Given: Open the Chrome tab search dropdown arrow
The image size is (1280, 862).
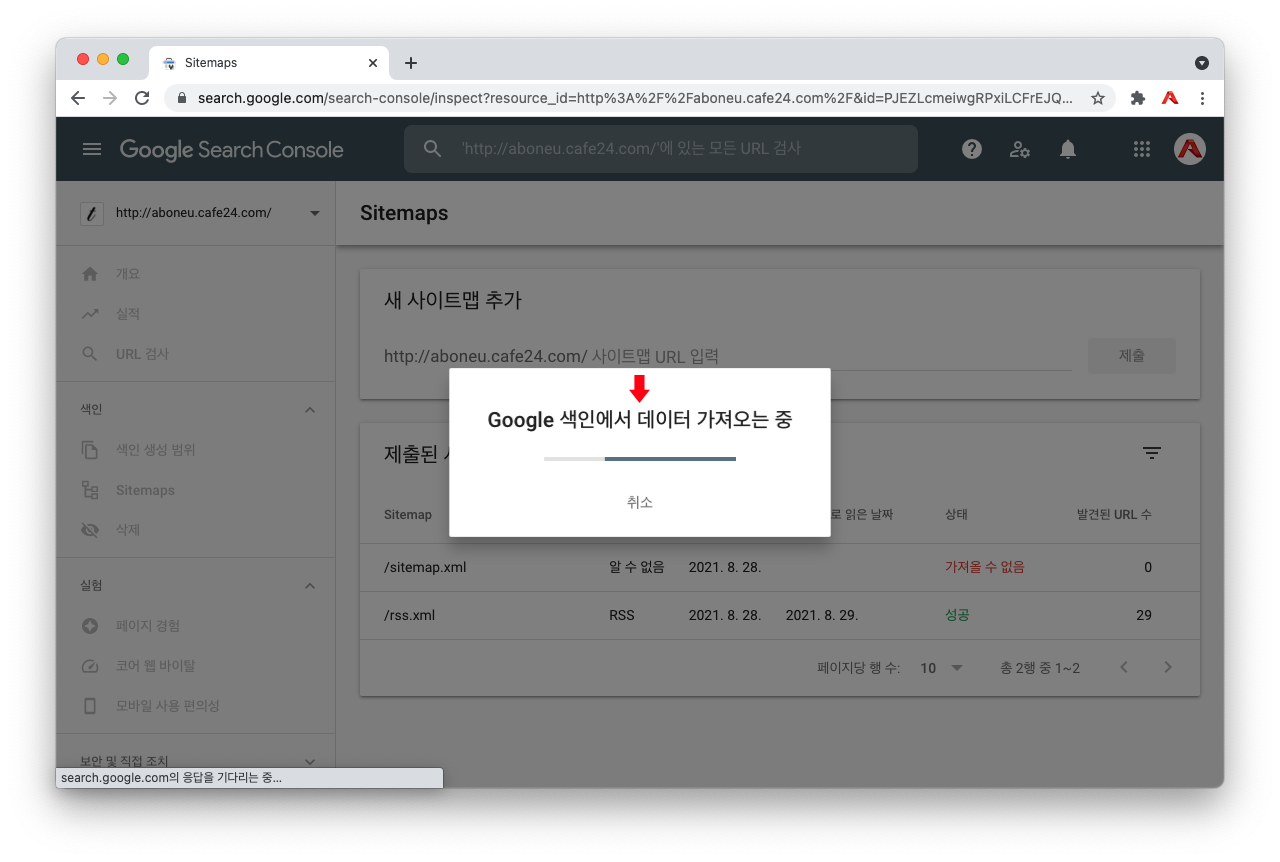Looking at the screenshot, I should pyautogui.click(x=1202, y=62).
